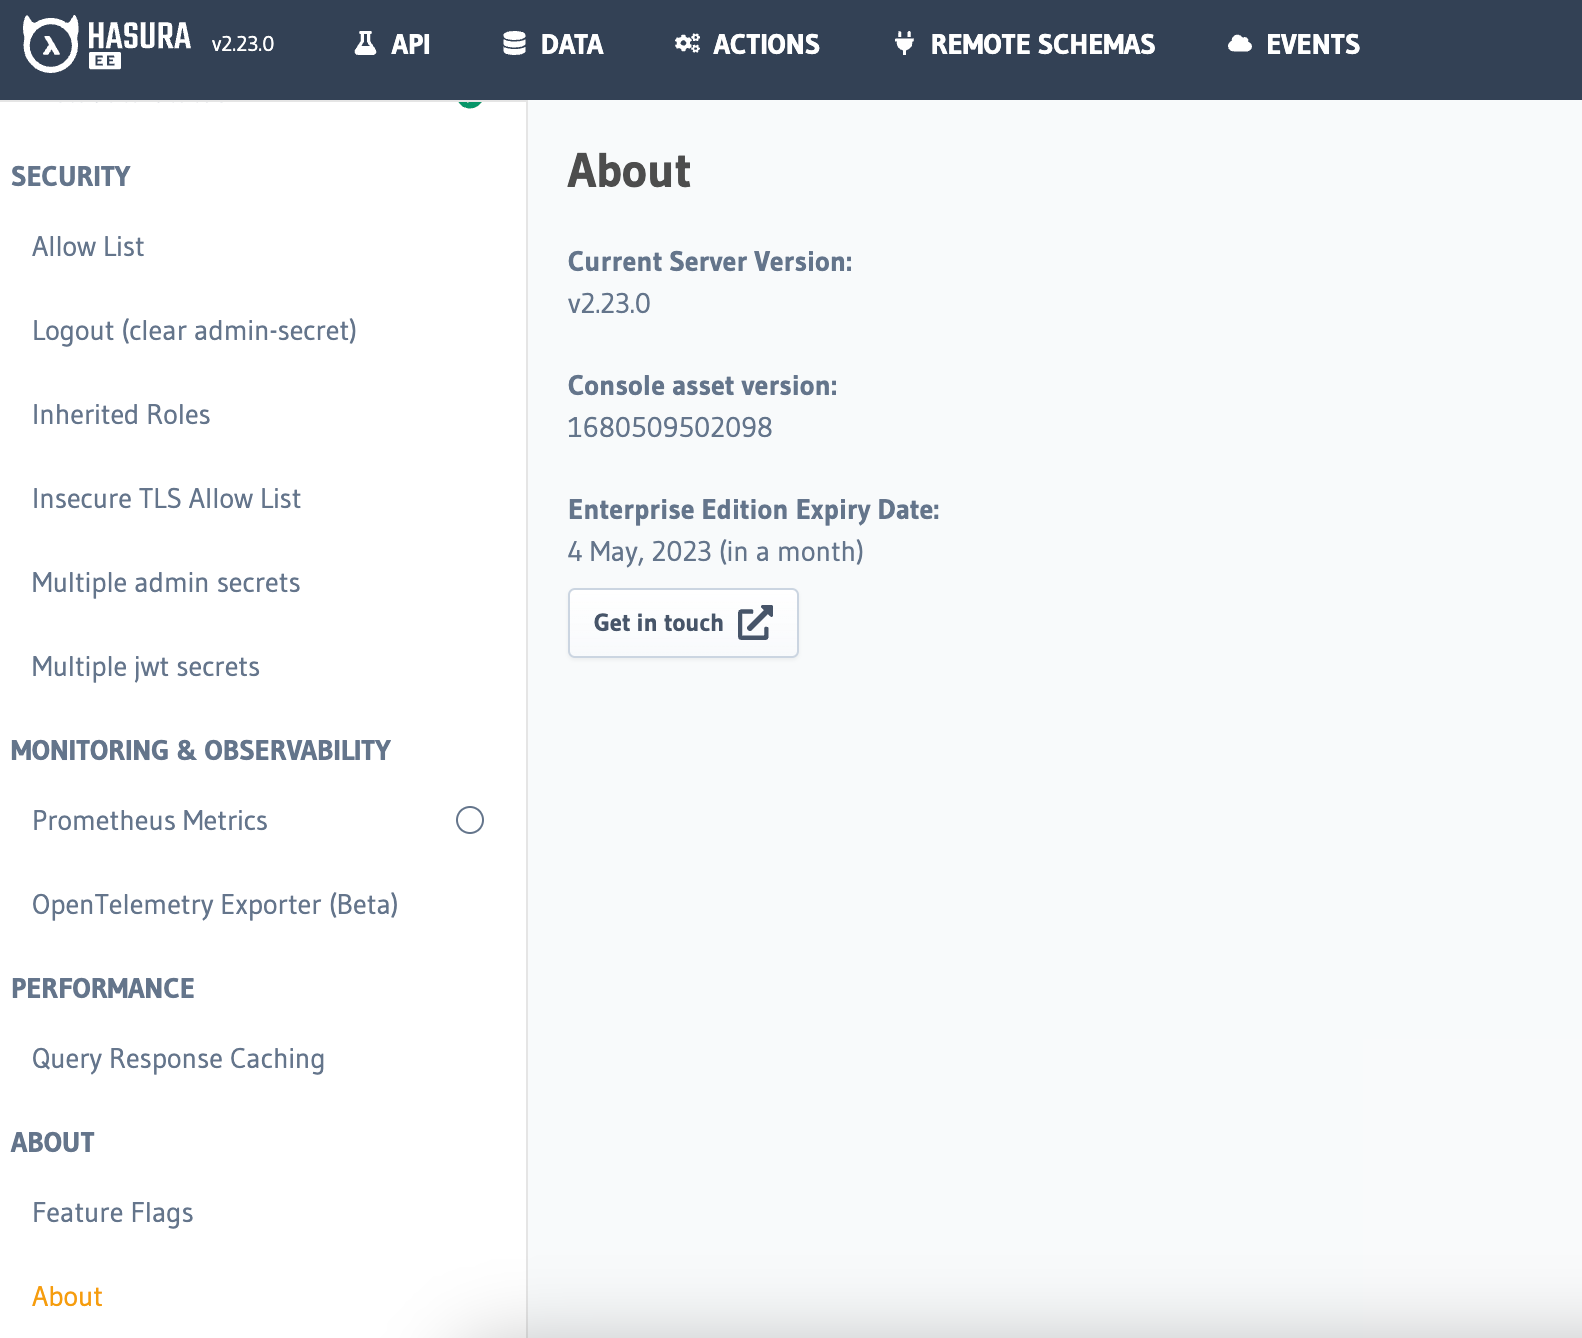The height and width of the screenshot is (1338, 1582).
Task: Open Multiple admin secrets settings
Action: click(x=166, y=583)
